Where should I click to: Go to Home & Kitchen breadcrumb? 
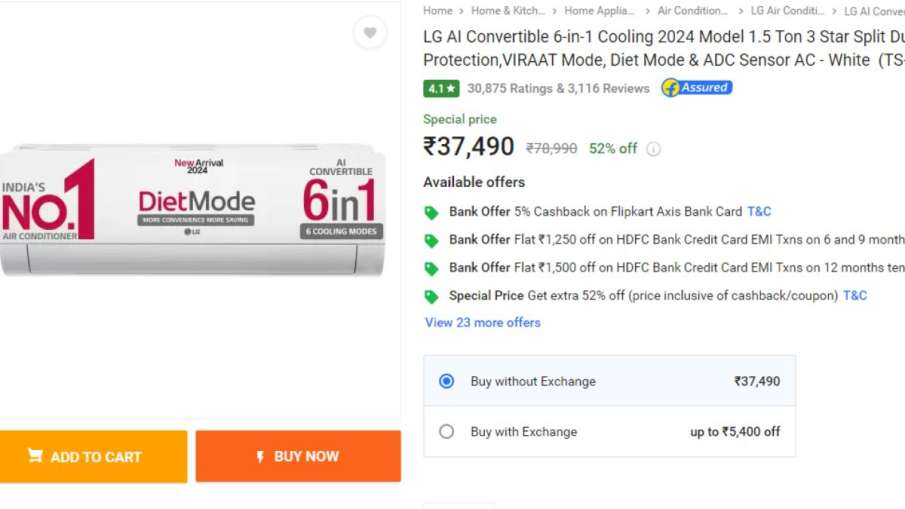pyautogui.click(x=508, y=11)
